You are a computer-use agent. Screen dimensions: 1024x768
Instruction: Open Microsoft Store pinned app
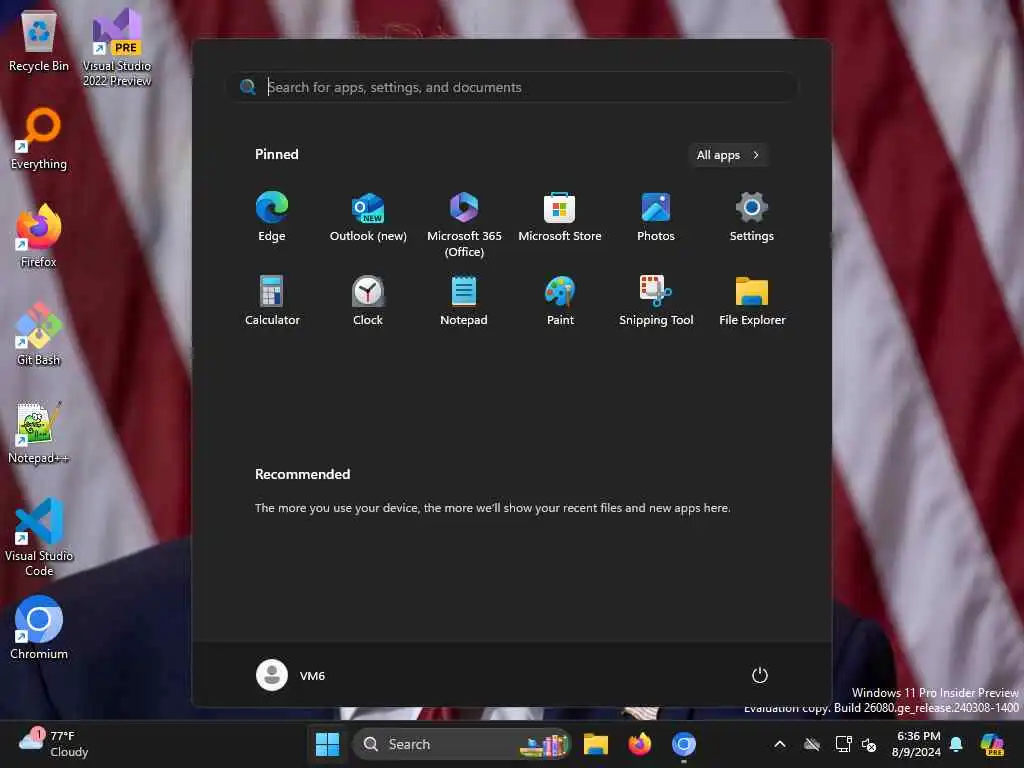pyautogui.click(x=560, y=217)
